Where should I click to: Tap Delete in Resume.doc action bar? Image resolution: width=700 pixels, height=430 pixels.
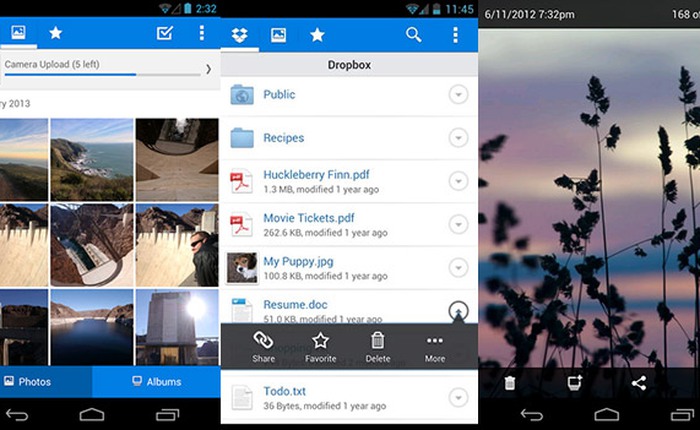378,347
